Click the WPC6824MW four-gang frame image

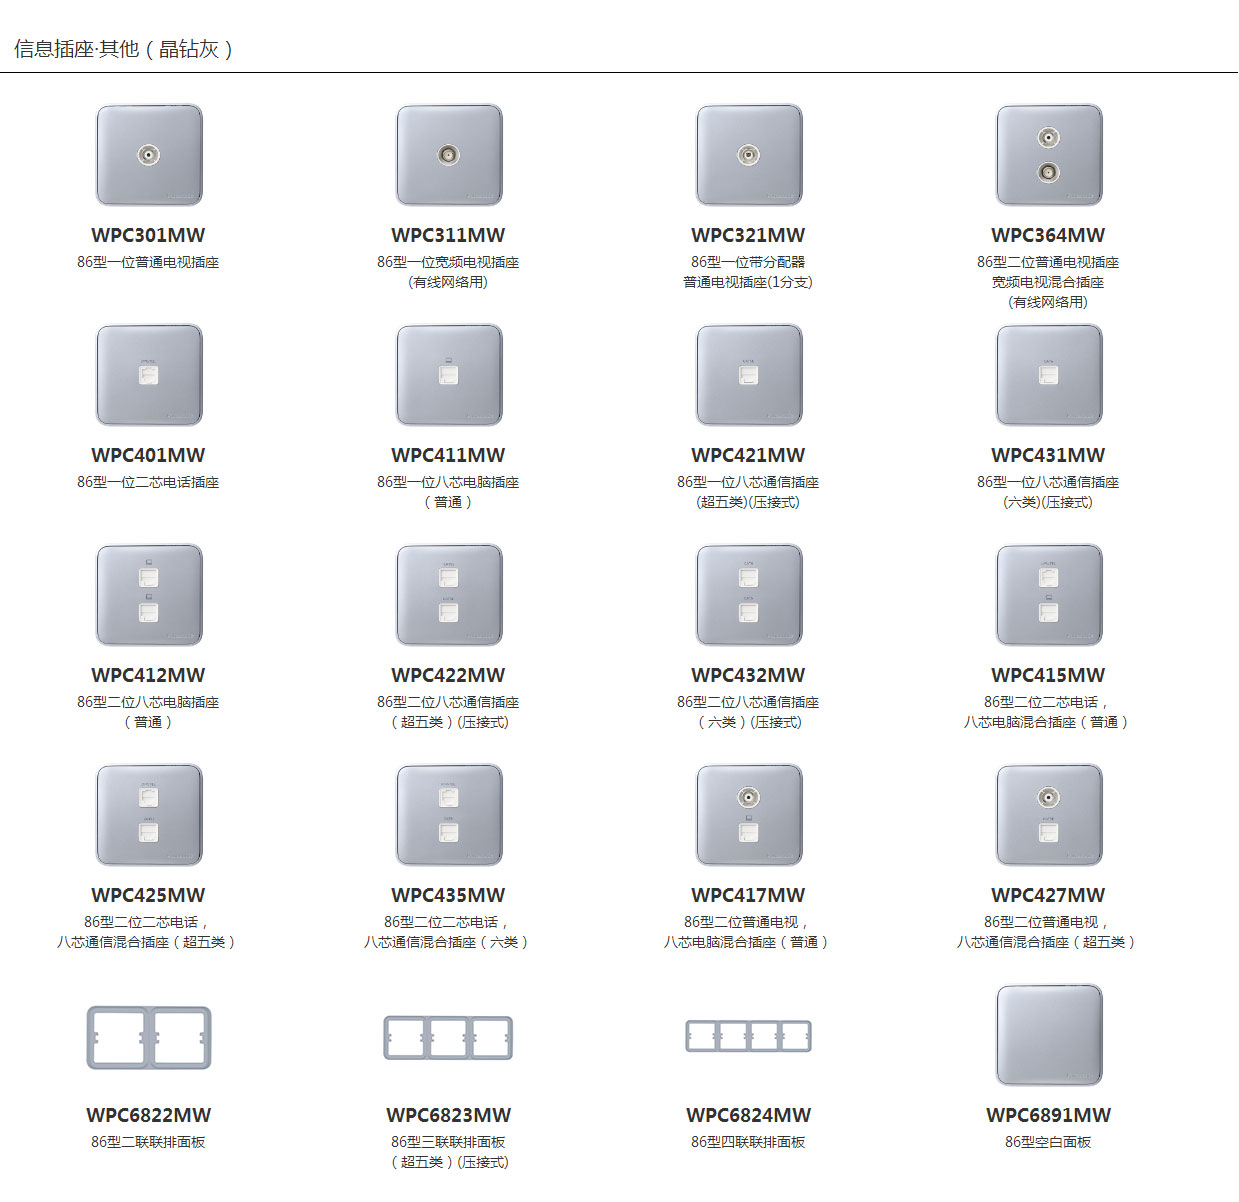tap(749, 1037)
